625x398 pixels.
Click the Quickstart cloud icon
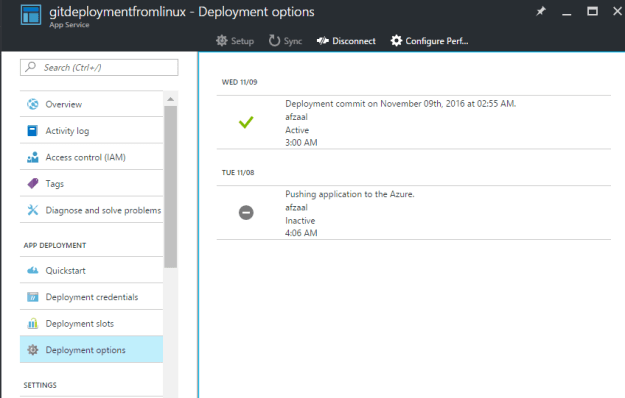coord(33,271)
